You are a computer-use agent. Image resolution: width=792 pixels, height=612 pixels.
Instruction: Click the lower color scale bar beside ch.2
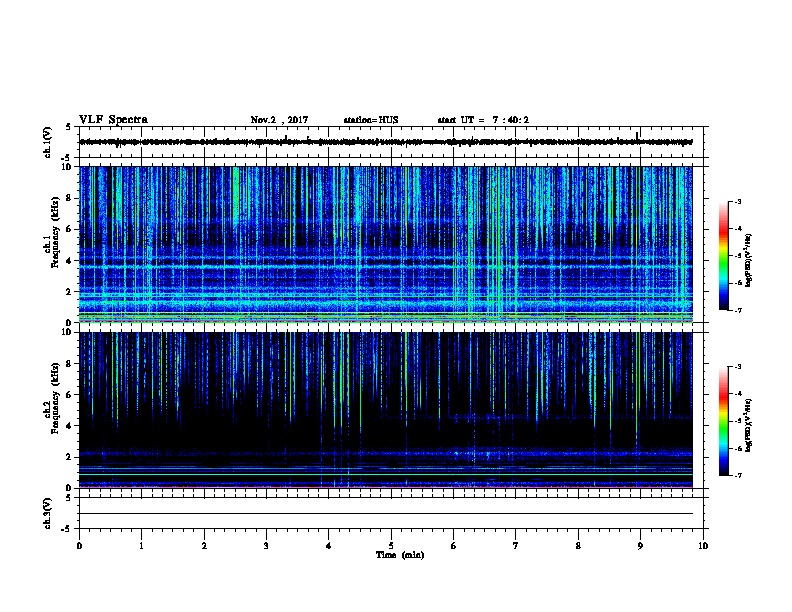(724, 421)
